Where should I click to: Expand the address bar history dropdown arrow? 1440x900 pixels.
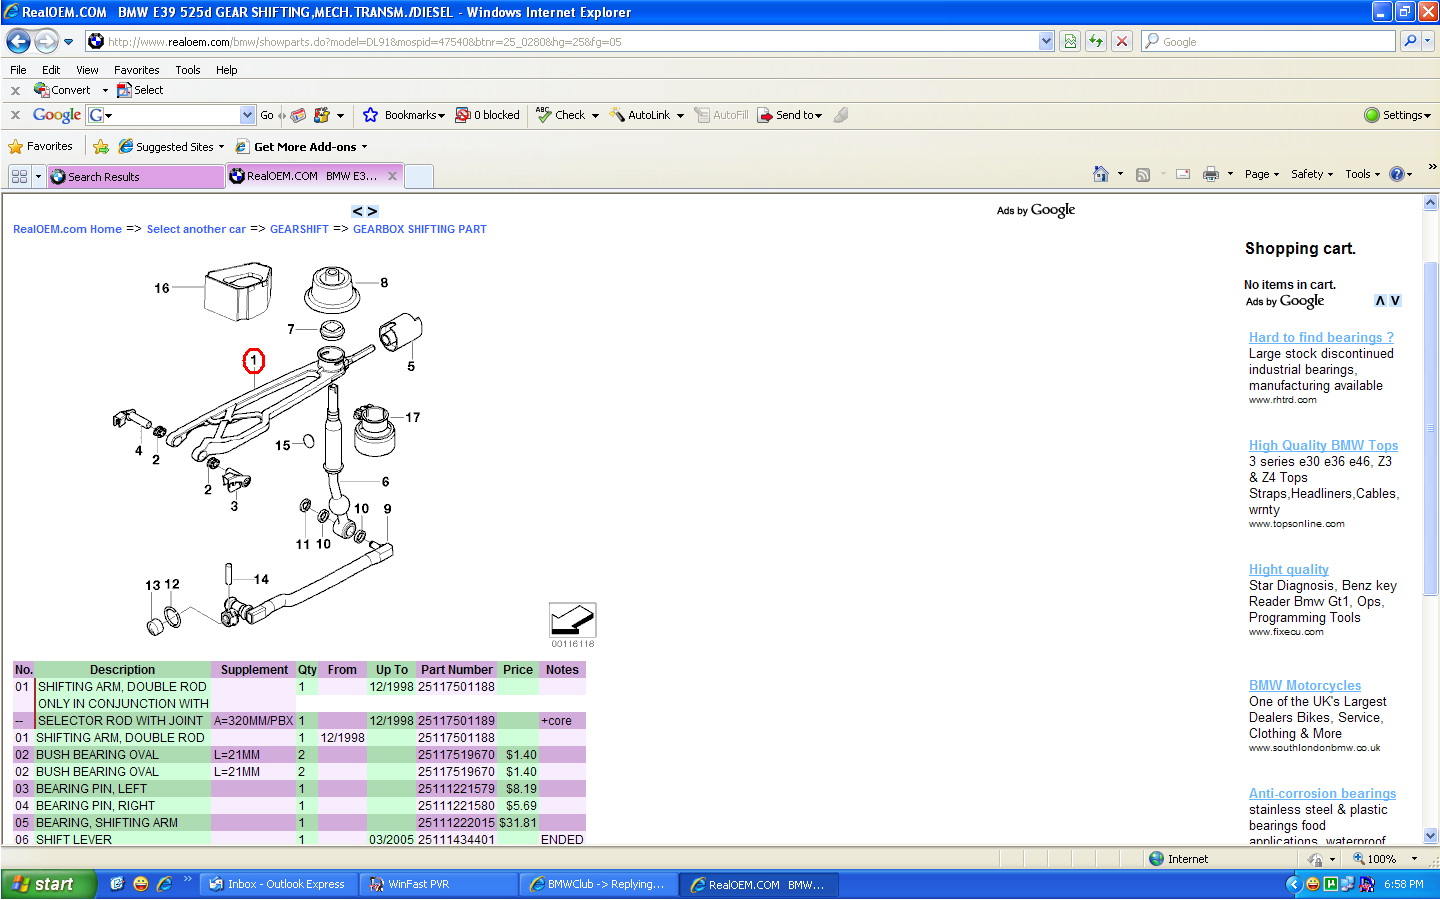(x=1046, y=41)
